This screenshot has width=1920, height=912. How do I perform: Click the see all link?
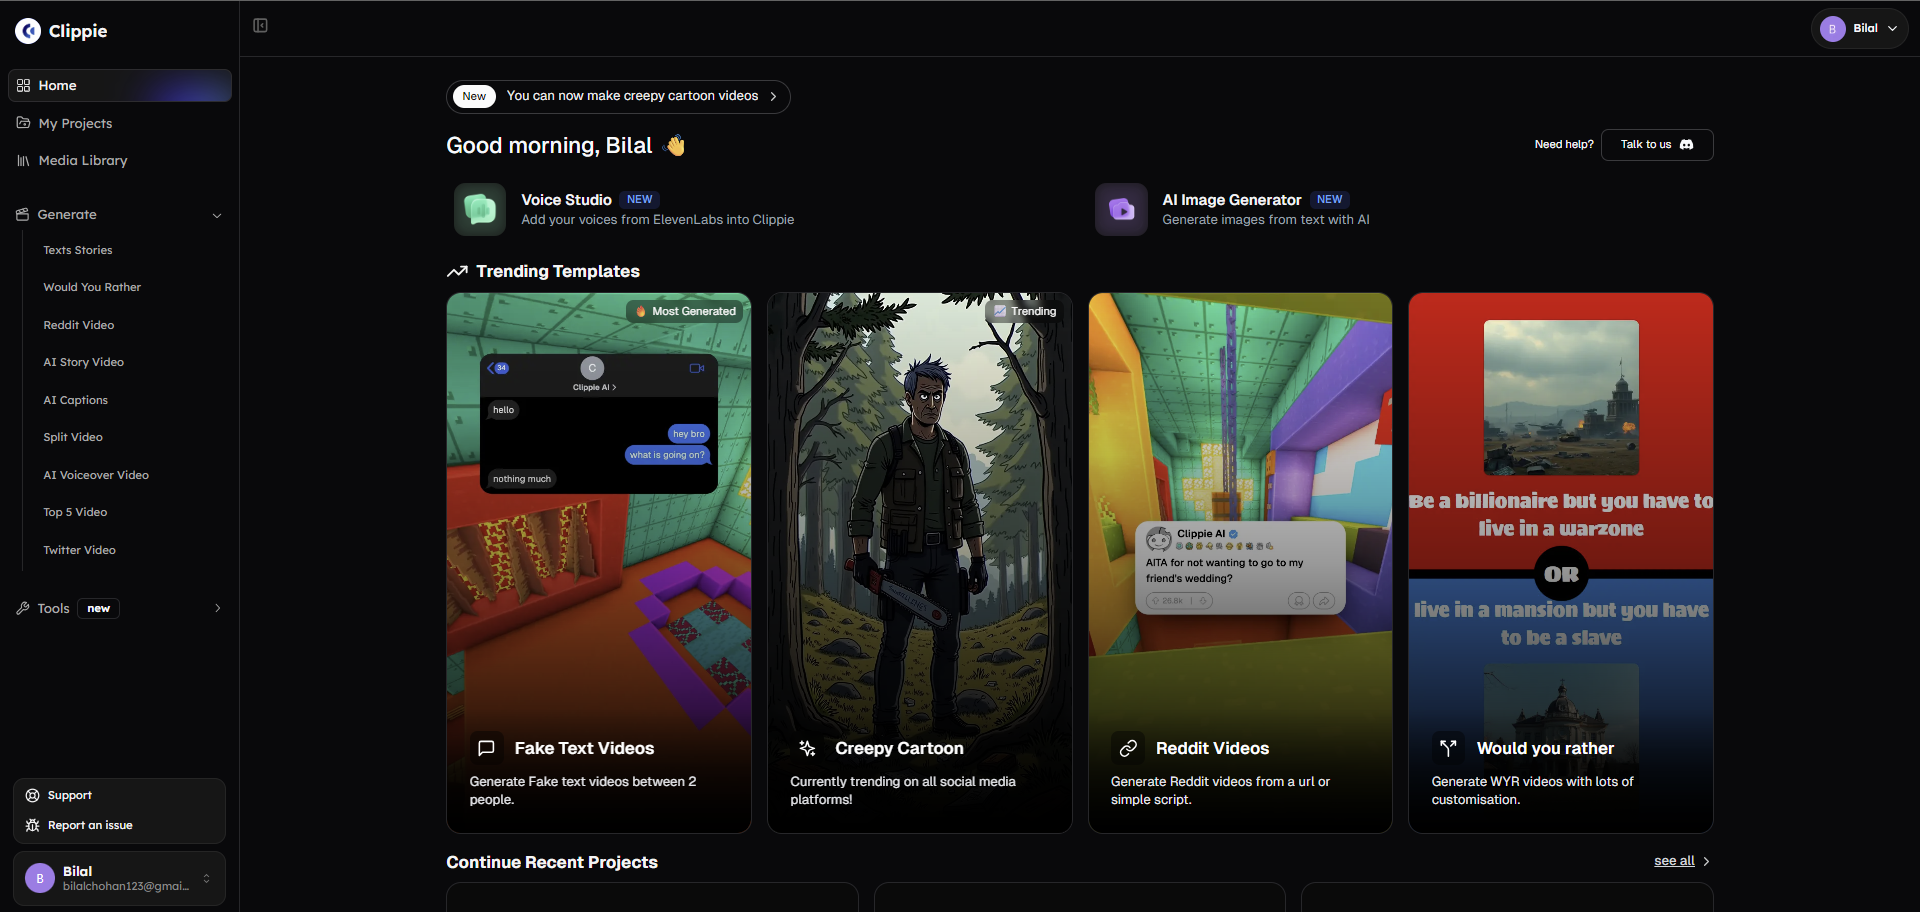point(1674,861)
